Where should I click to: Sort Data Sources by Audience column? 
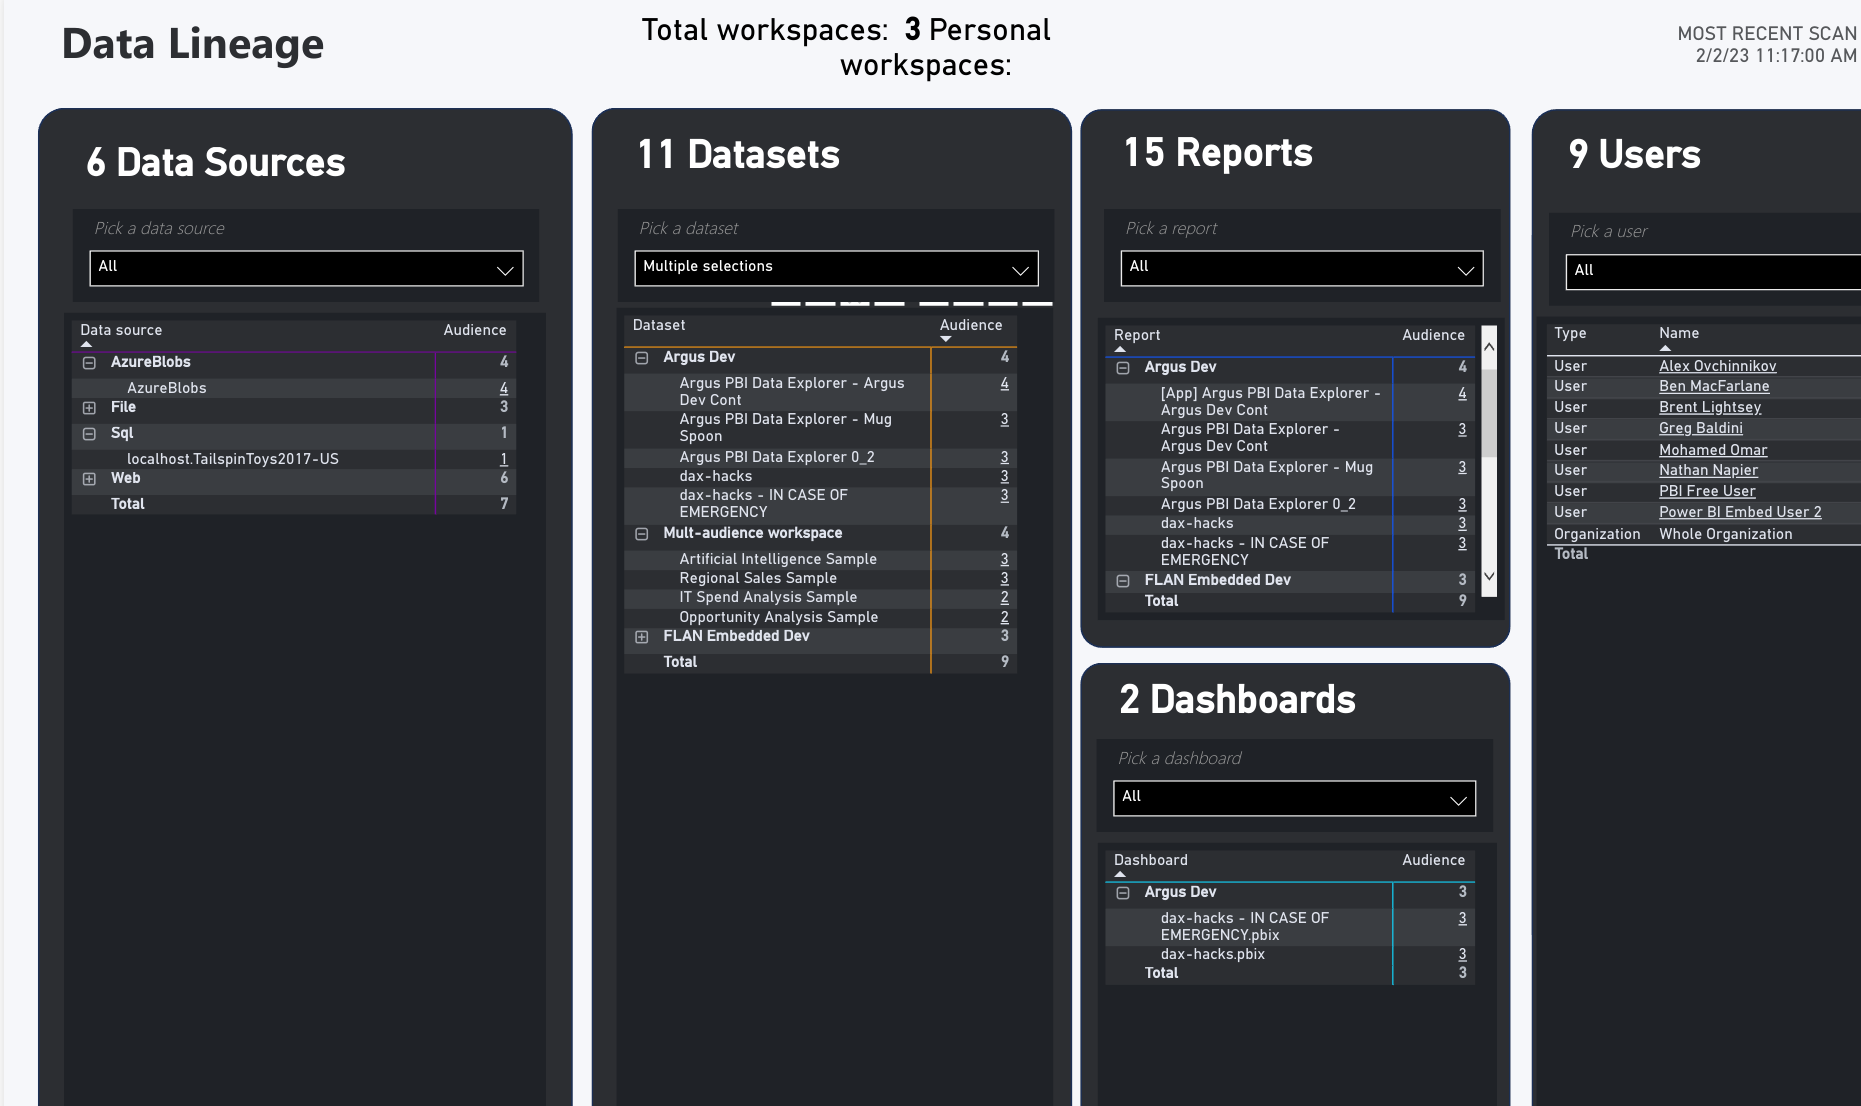point(475,330)
